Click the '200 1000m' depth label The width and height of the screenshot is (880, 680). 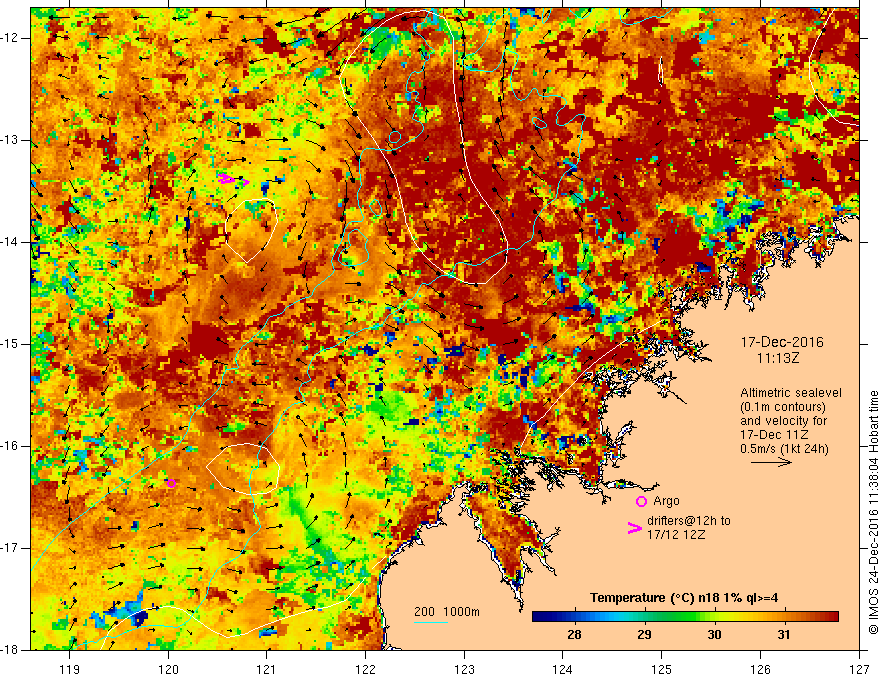(447, 612)
